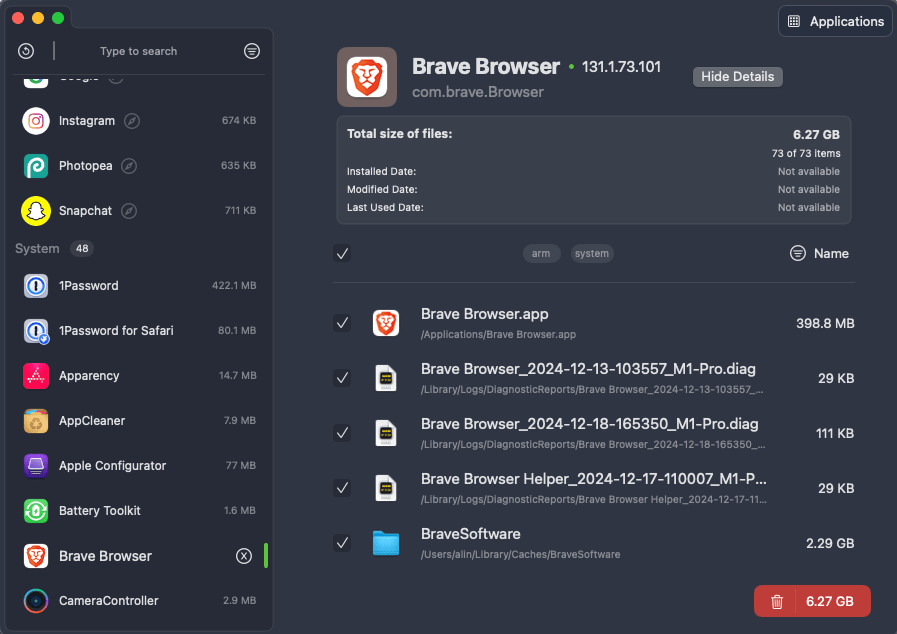The image size is (897, 634).
Task: Select the 1Password app icon
Action: pyautogui.click(x=36, y=286)
